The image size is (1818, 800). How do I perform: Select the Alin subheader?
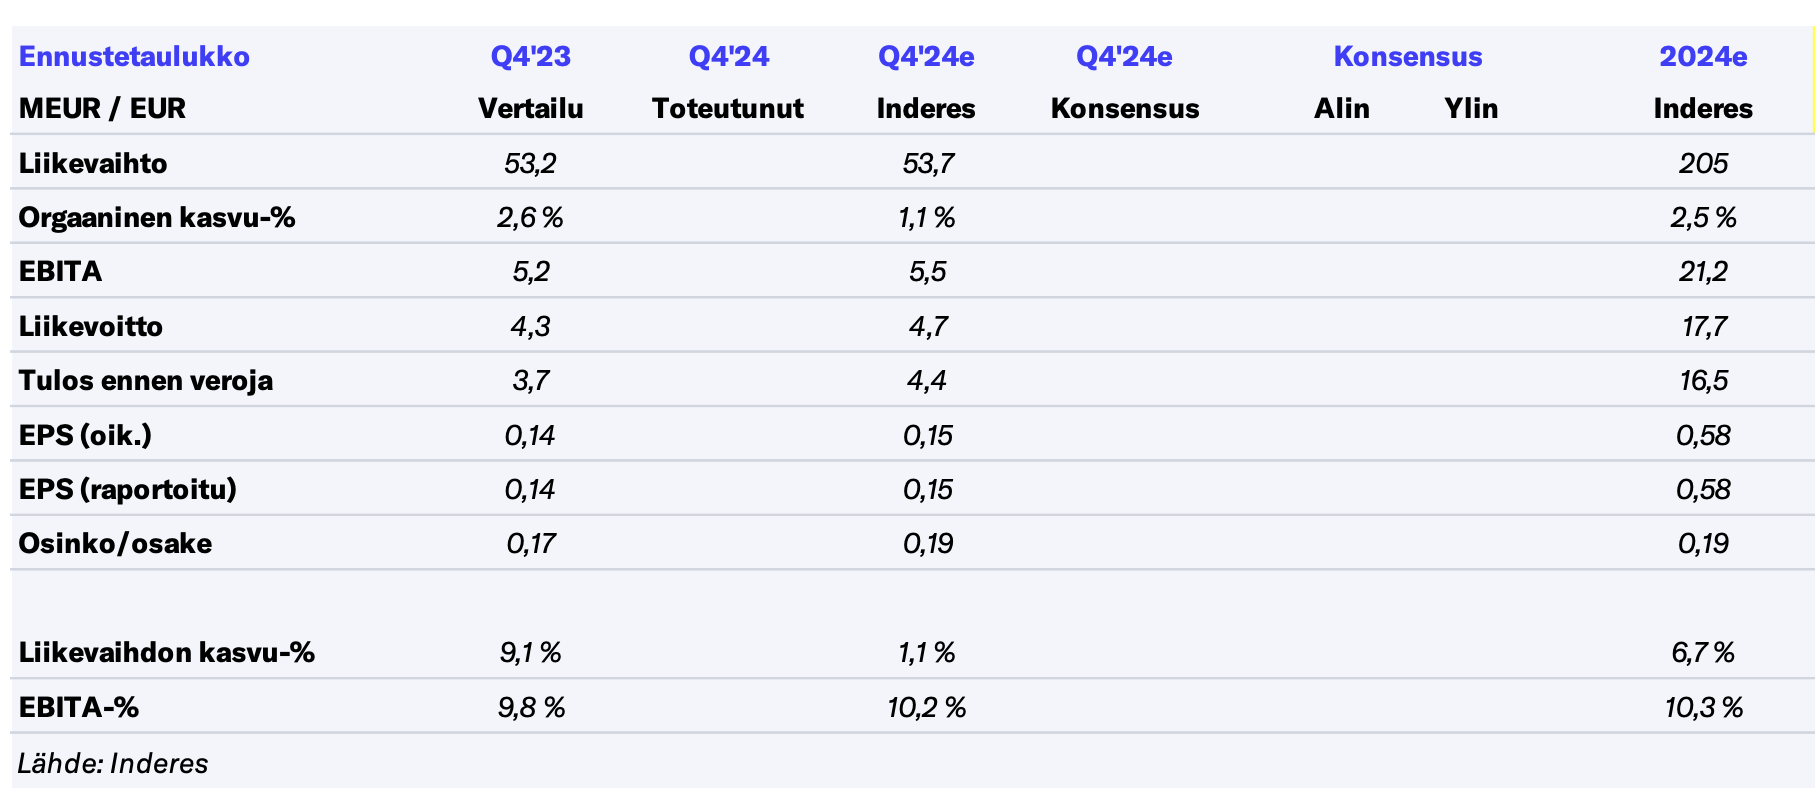1341,108
